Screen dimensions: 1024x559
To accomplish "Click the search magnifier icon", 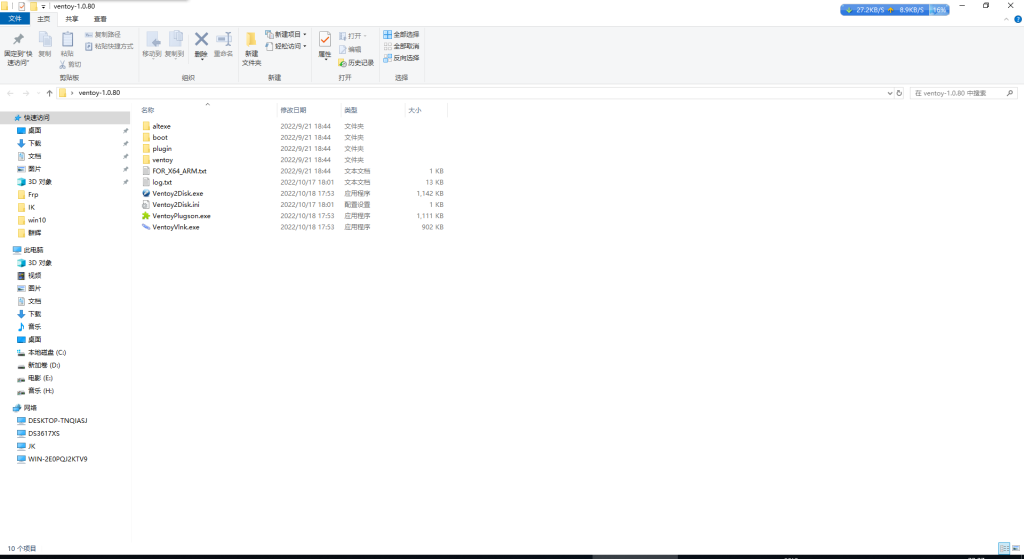I will [x=1010, y=93].
